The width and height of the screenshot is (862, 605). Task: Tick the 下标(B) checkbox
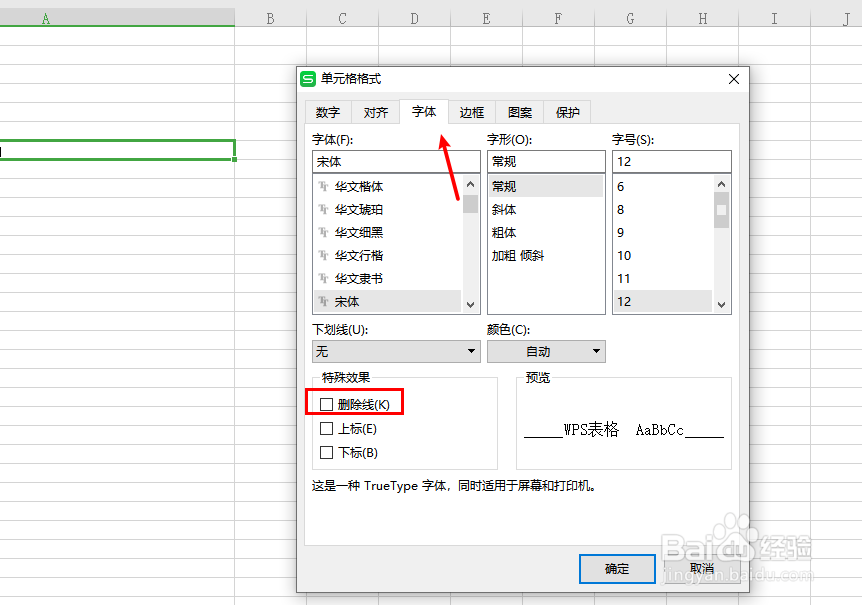tap(327, 453)
